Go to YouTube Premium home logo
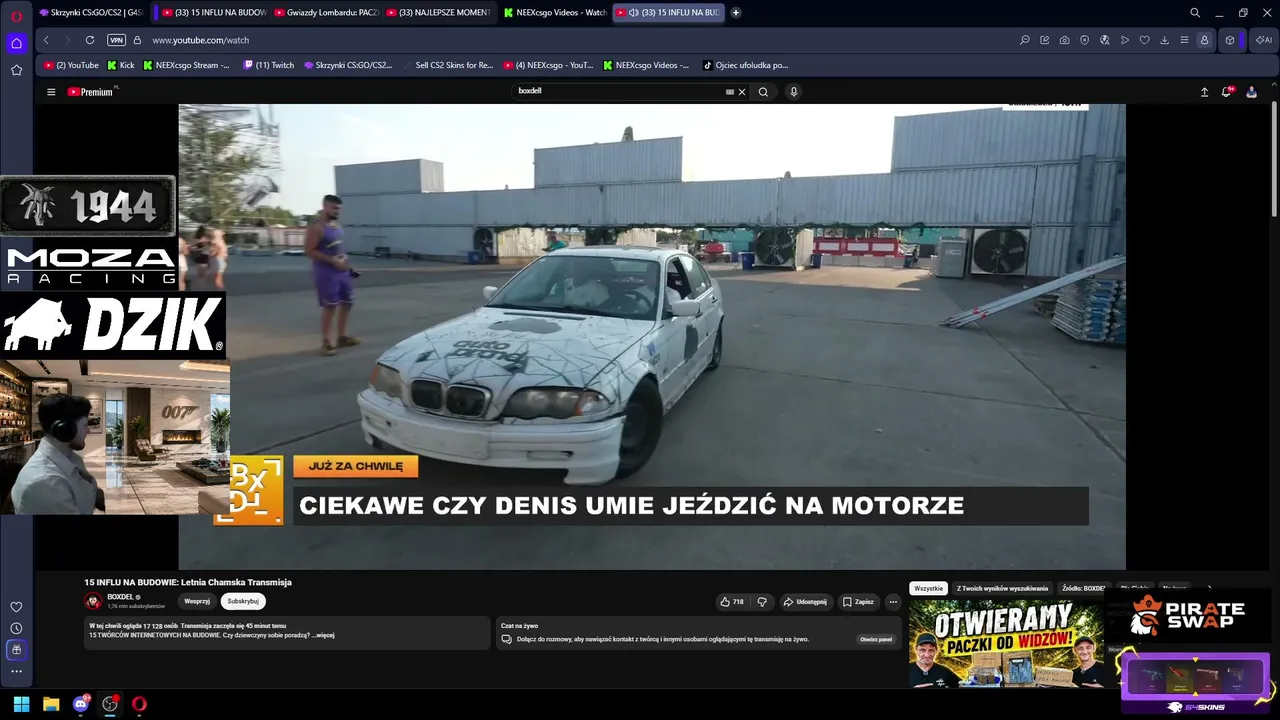This screenshot has width=1280, height=720. (x=91, y=92)
